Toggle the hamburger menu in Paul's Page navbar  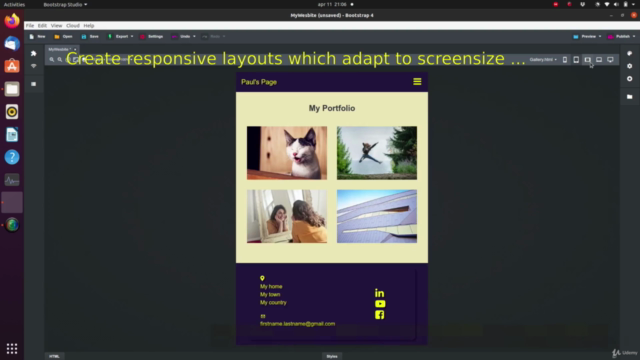click(417, 82)
